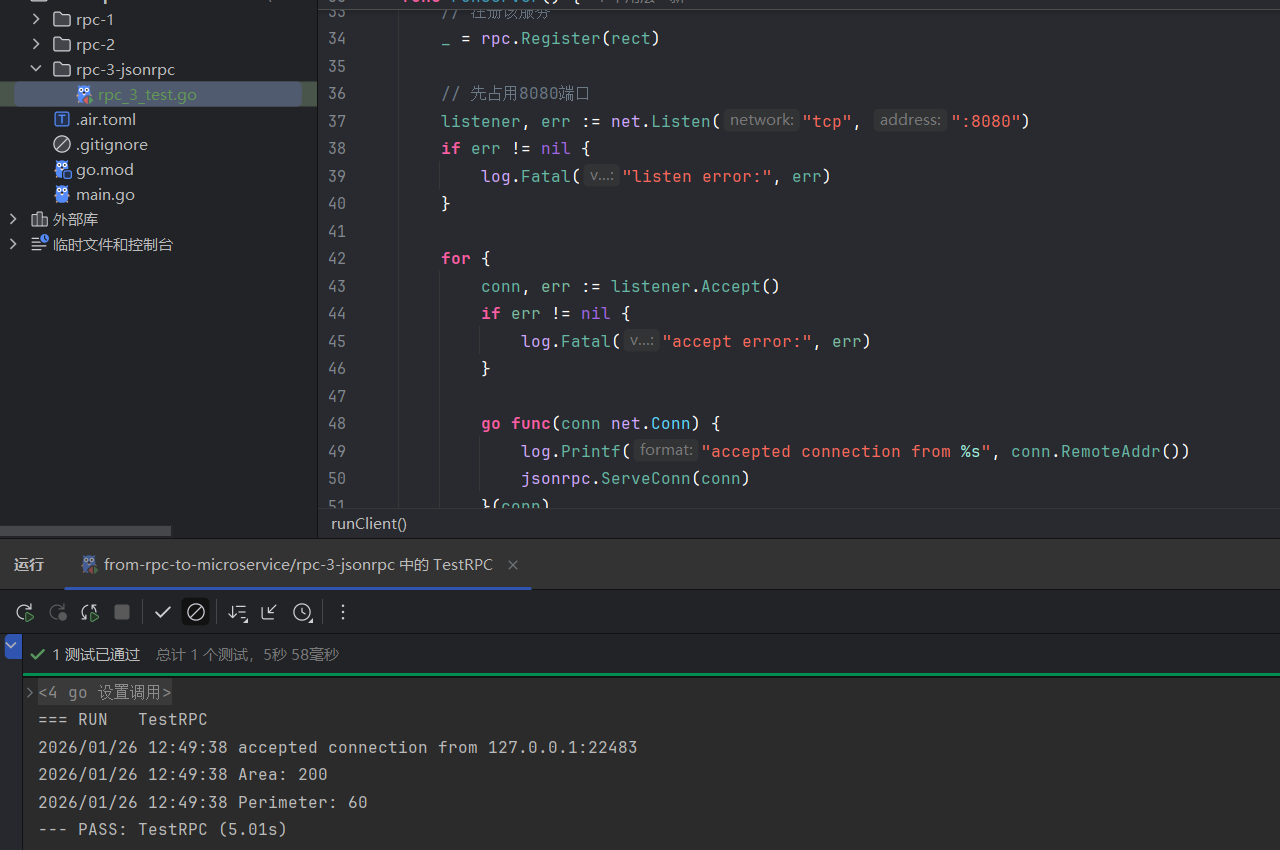Toggle Show Ignored tests filter

196,612
